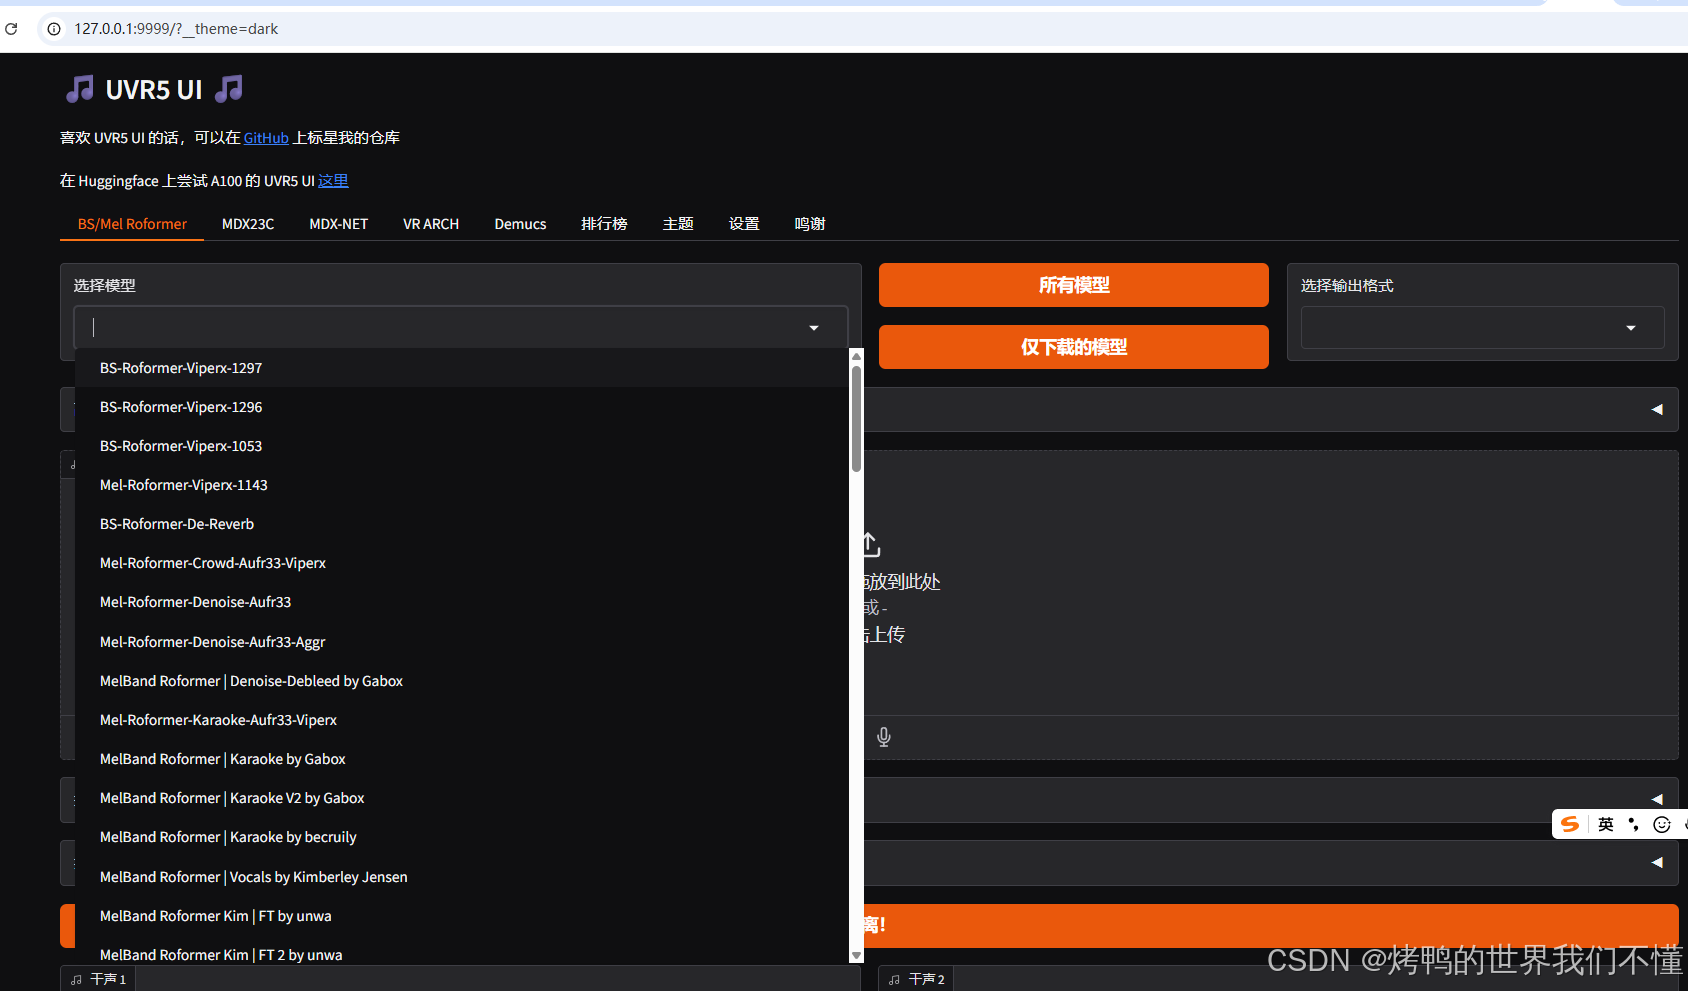This screenshot has height=991, width=1688.
Task: Select MelBand Roformer Vocals by Kimberley Jensen
Action: click(462, 877)
